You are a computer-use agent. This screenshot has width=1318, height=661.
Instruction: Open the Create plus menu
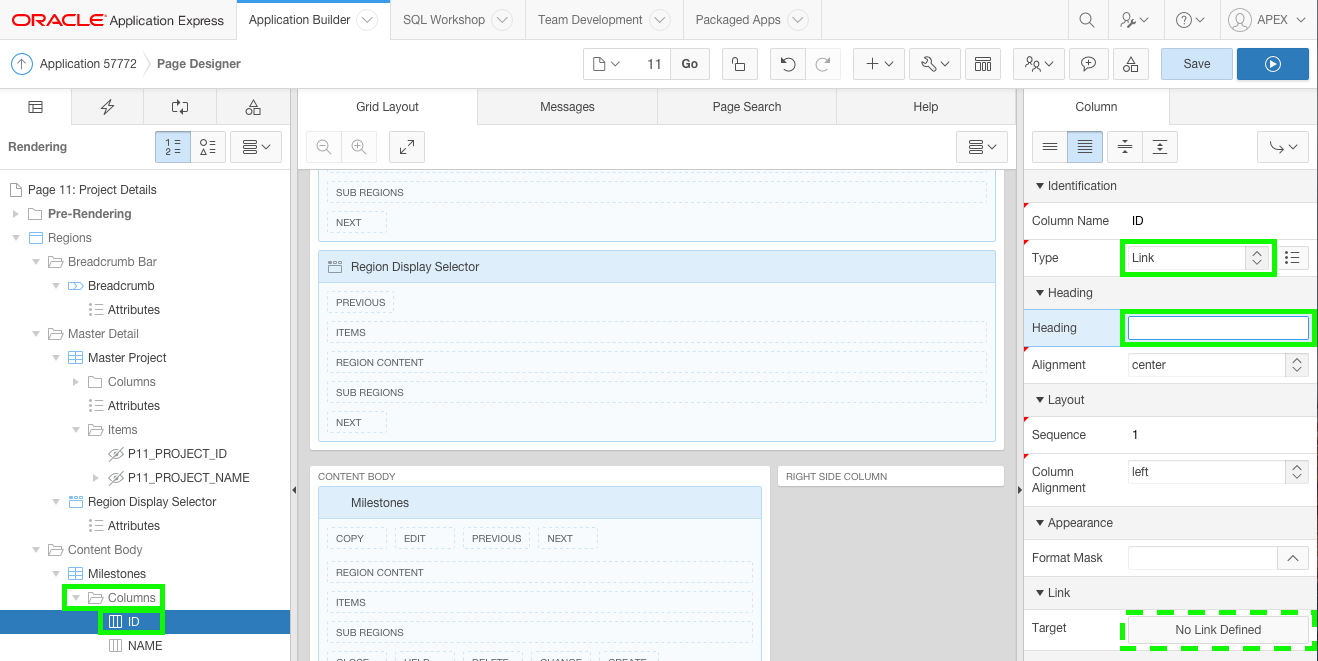point(879,64)
